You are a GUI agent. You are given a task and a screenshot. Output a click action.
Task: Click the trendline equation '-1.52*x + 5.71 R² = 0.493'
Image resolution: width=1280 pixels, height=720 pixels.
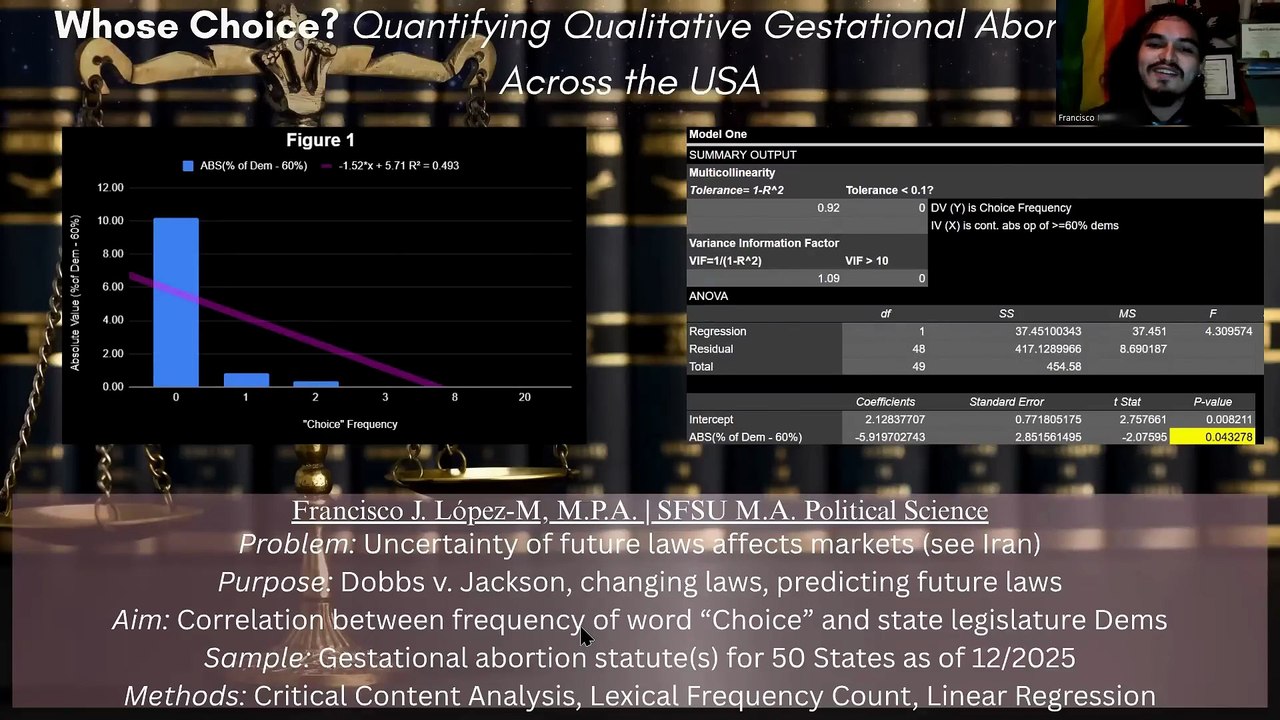click(x=399, y=166)
